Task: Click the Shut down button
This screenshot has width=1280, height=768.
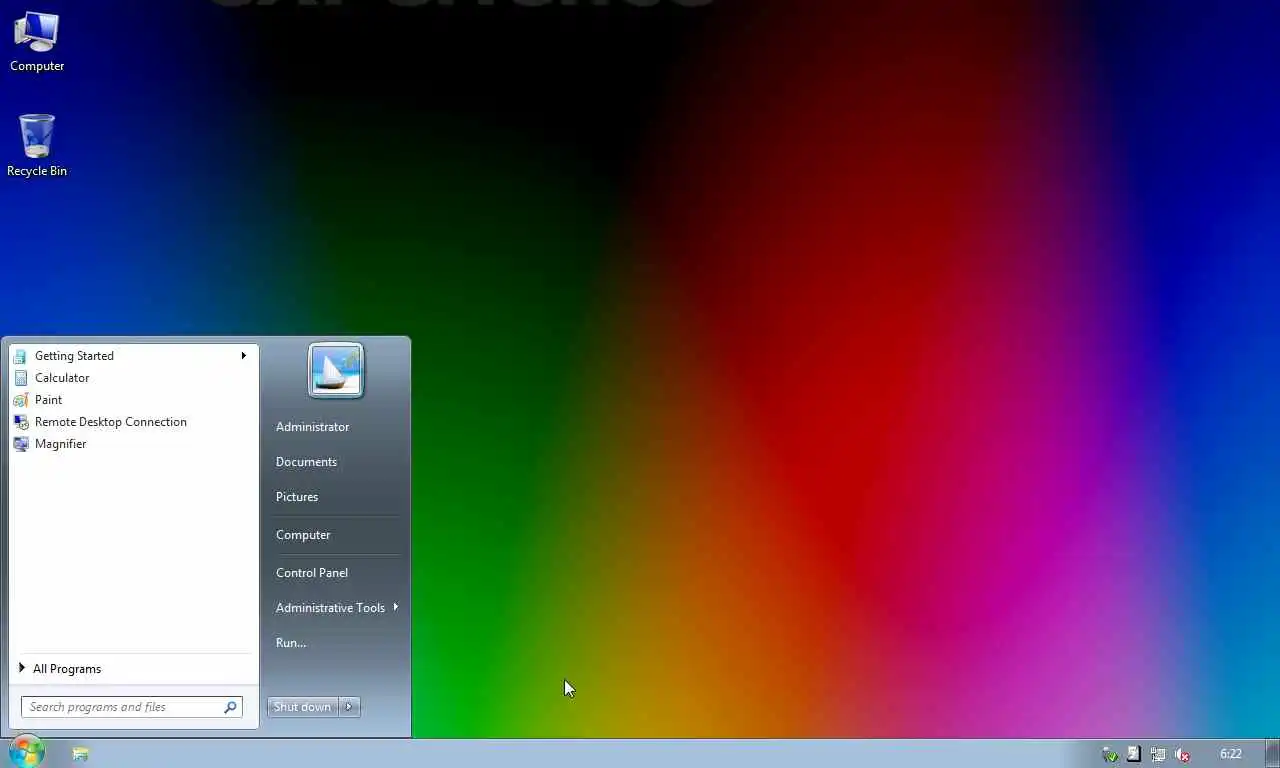Action: tap(303, 707)
